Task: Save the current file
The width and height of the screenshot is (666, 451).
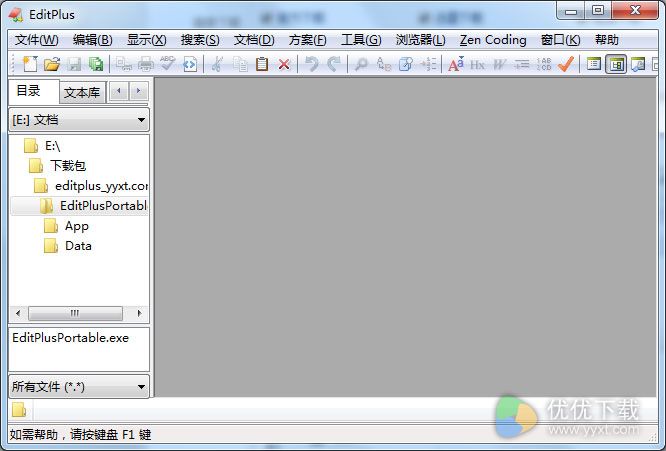Action: [74, 64]
